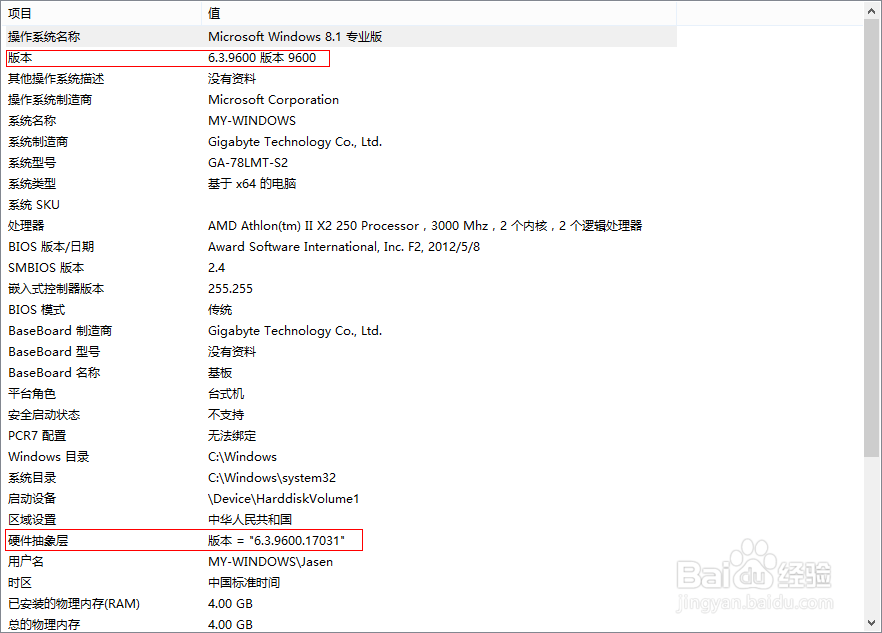
Task: Click the MY-WINDOWS\Jasen value
Action: tap(271, 562)
